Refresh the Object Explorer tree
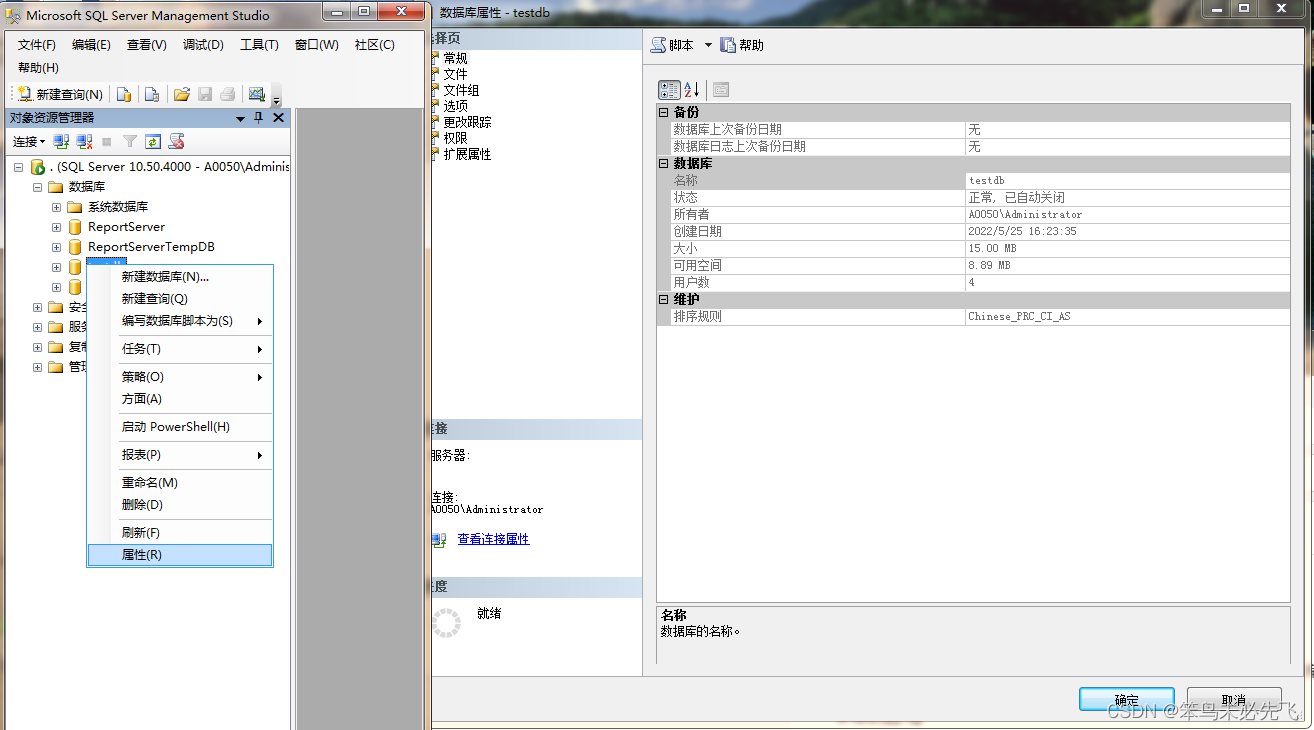1314x730 pixels. (154, 141)
